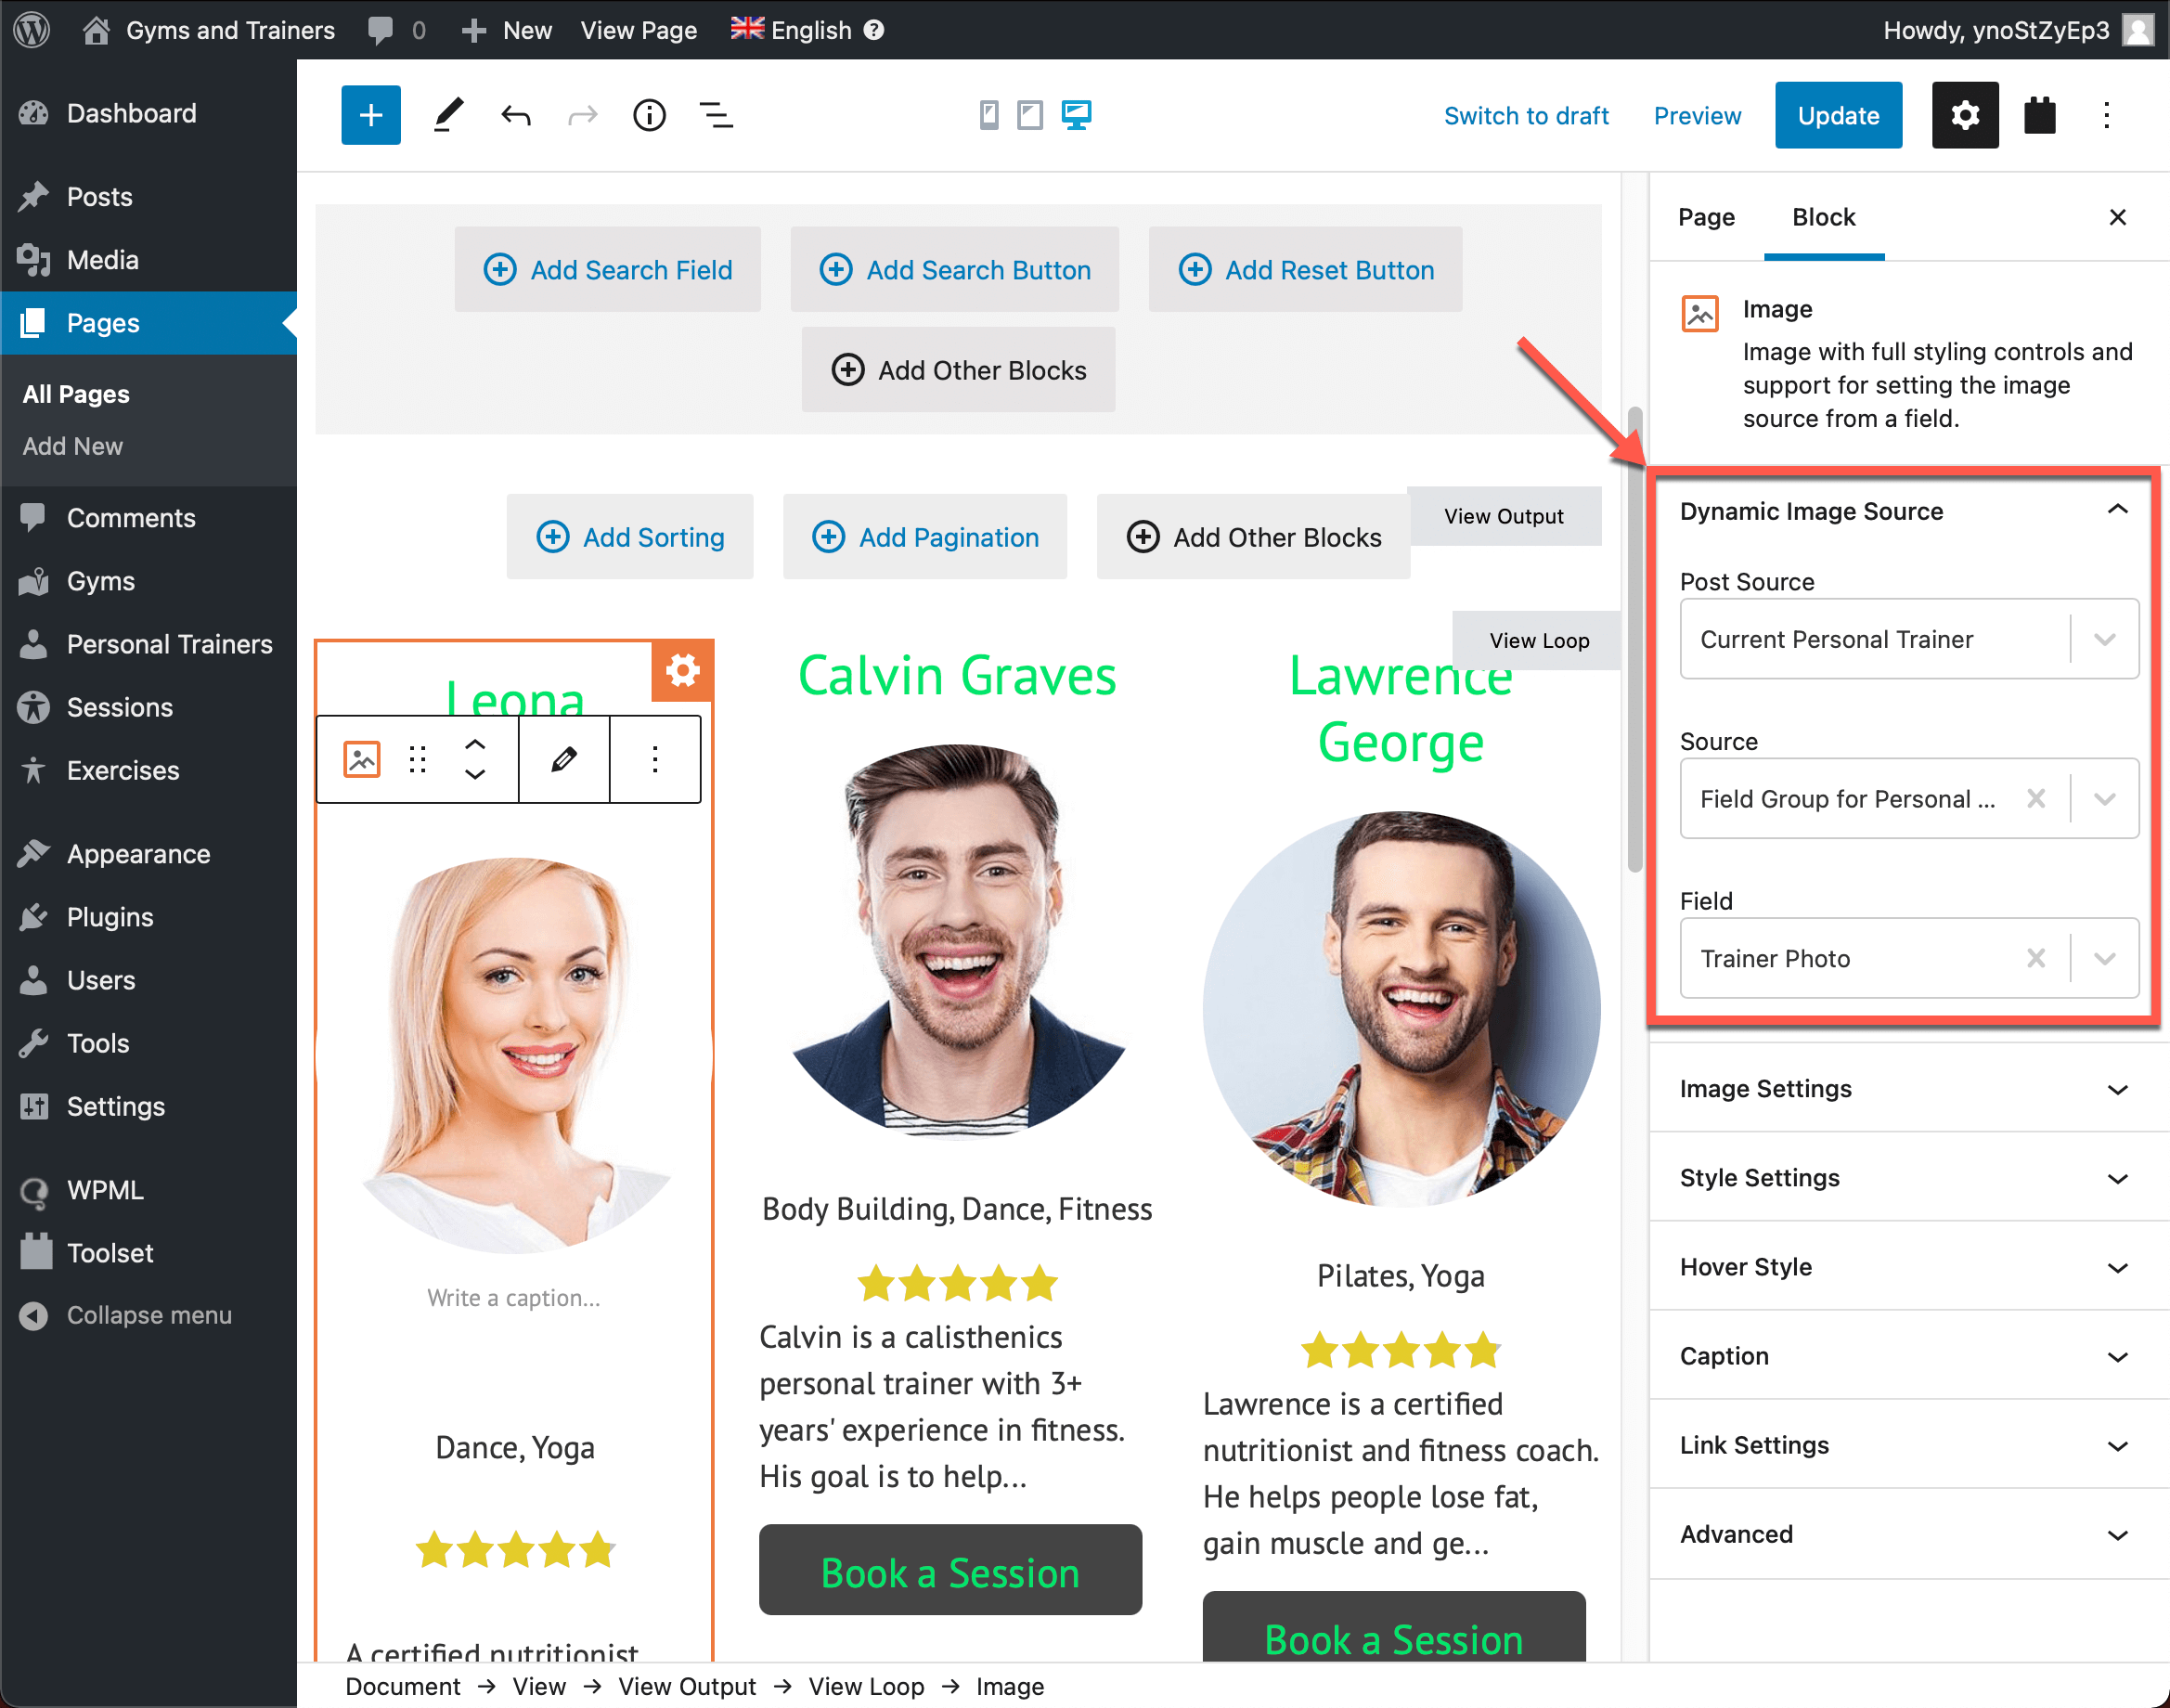Switch to phone preview device icon
The height and width of the screenshot is (1708, 2170).
tap(988, 116)
